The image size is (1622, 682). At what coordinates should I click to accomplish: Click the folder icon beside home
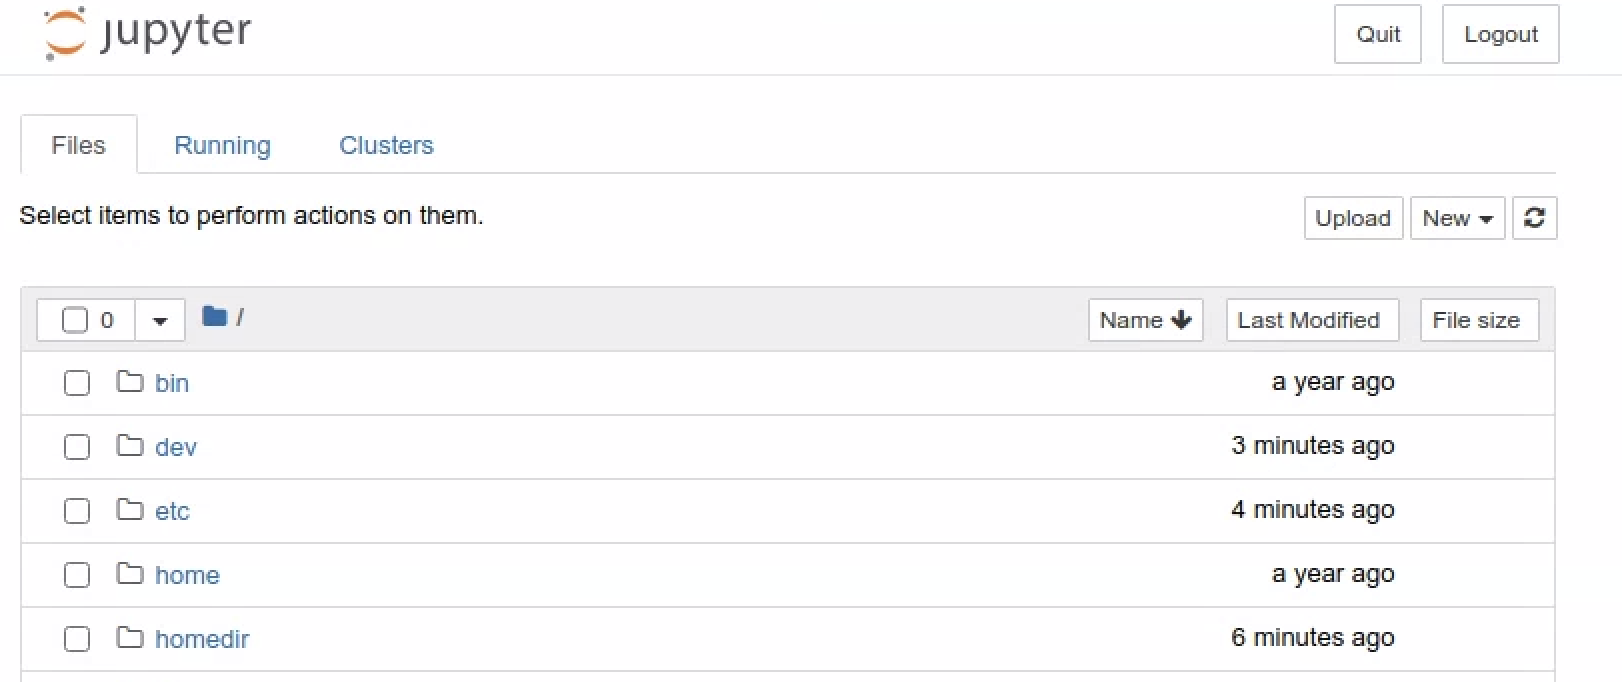tap(130, 574)
